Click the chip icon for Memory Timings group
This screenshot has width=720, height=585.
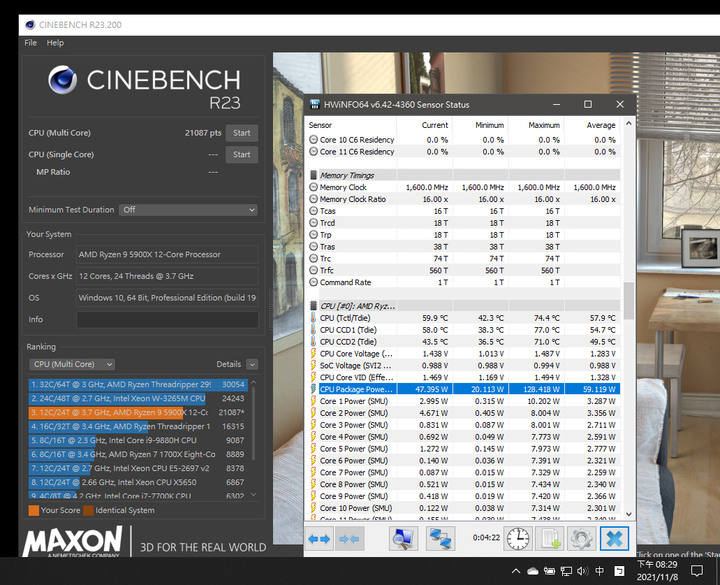point(313,175)
